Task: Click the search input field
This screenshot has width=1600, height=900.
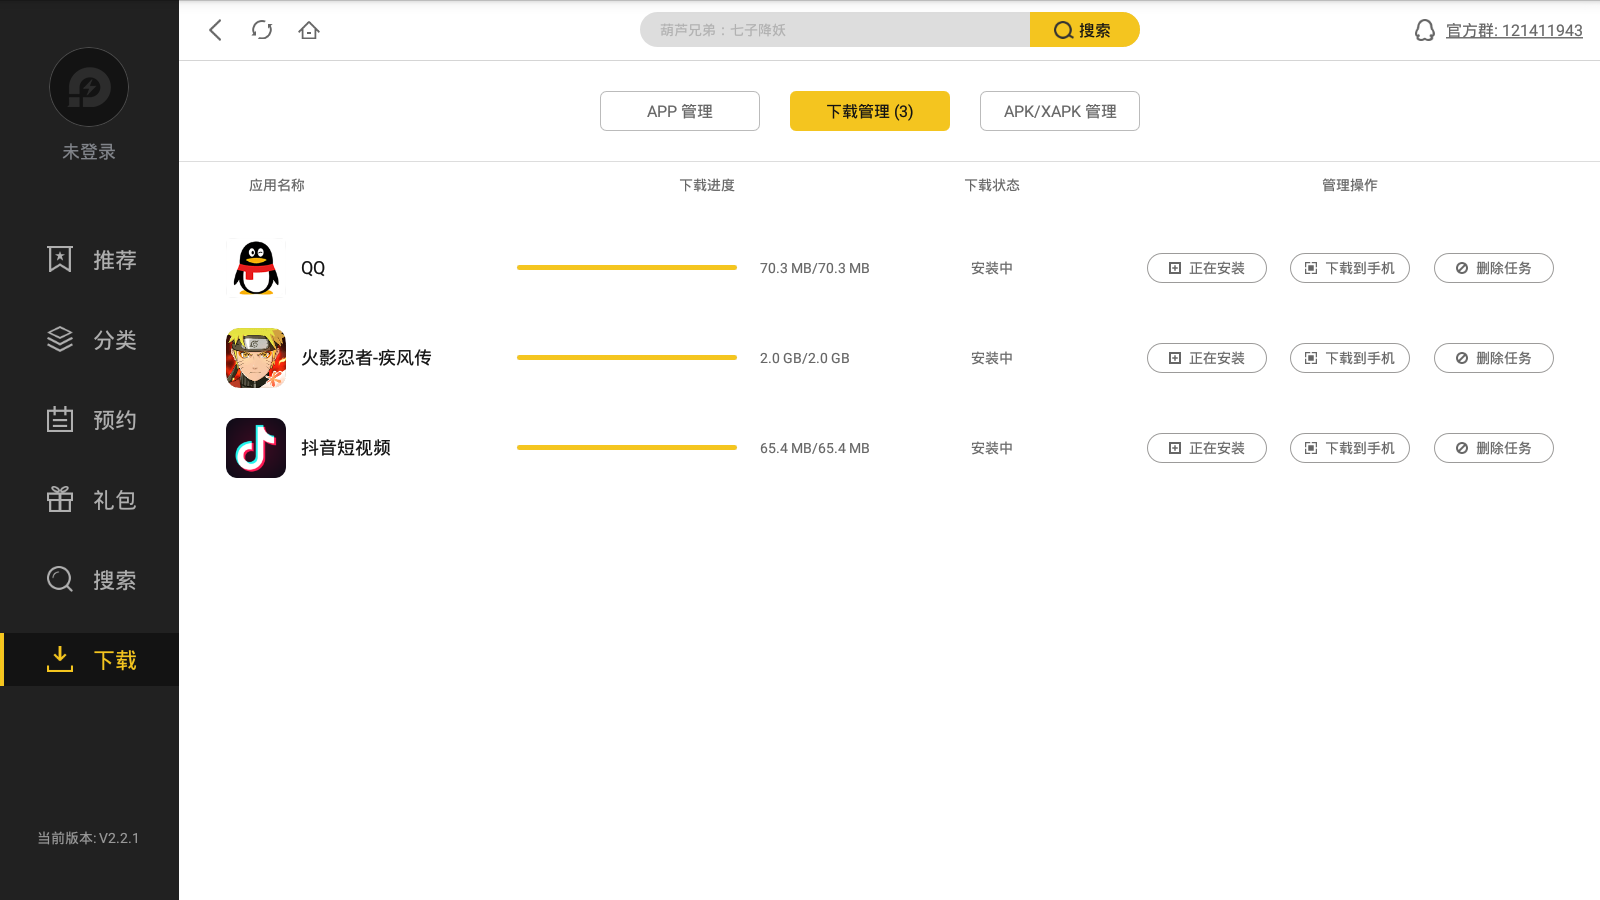Action: [x=835, y=30]
